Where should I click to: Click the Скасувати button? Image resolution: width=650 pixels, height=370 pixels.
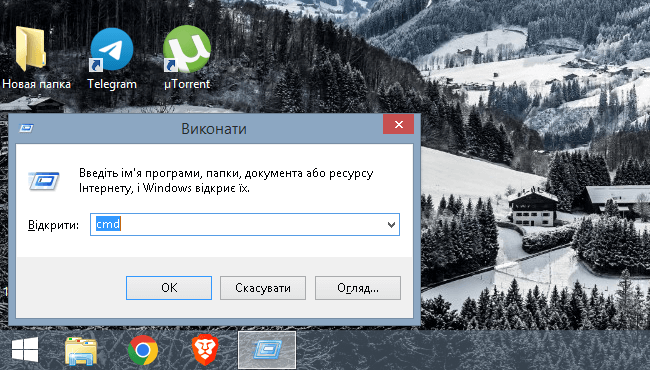[x=263, y=288]
